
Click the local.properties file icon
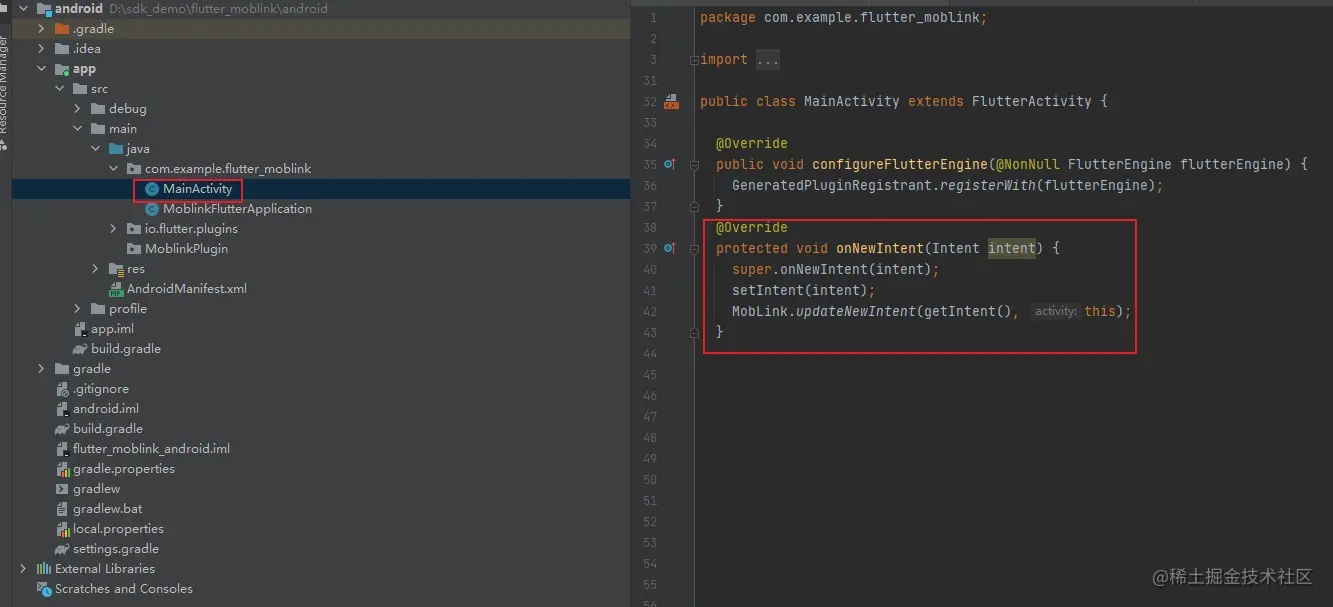pyautogui.click(x=62, y=529)
